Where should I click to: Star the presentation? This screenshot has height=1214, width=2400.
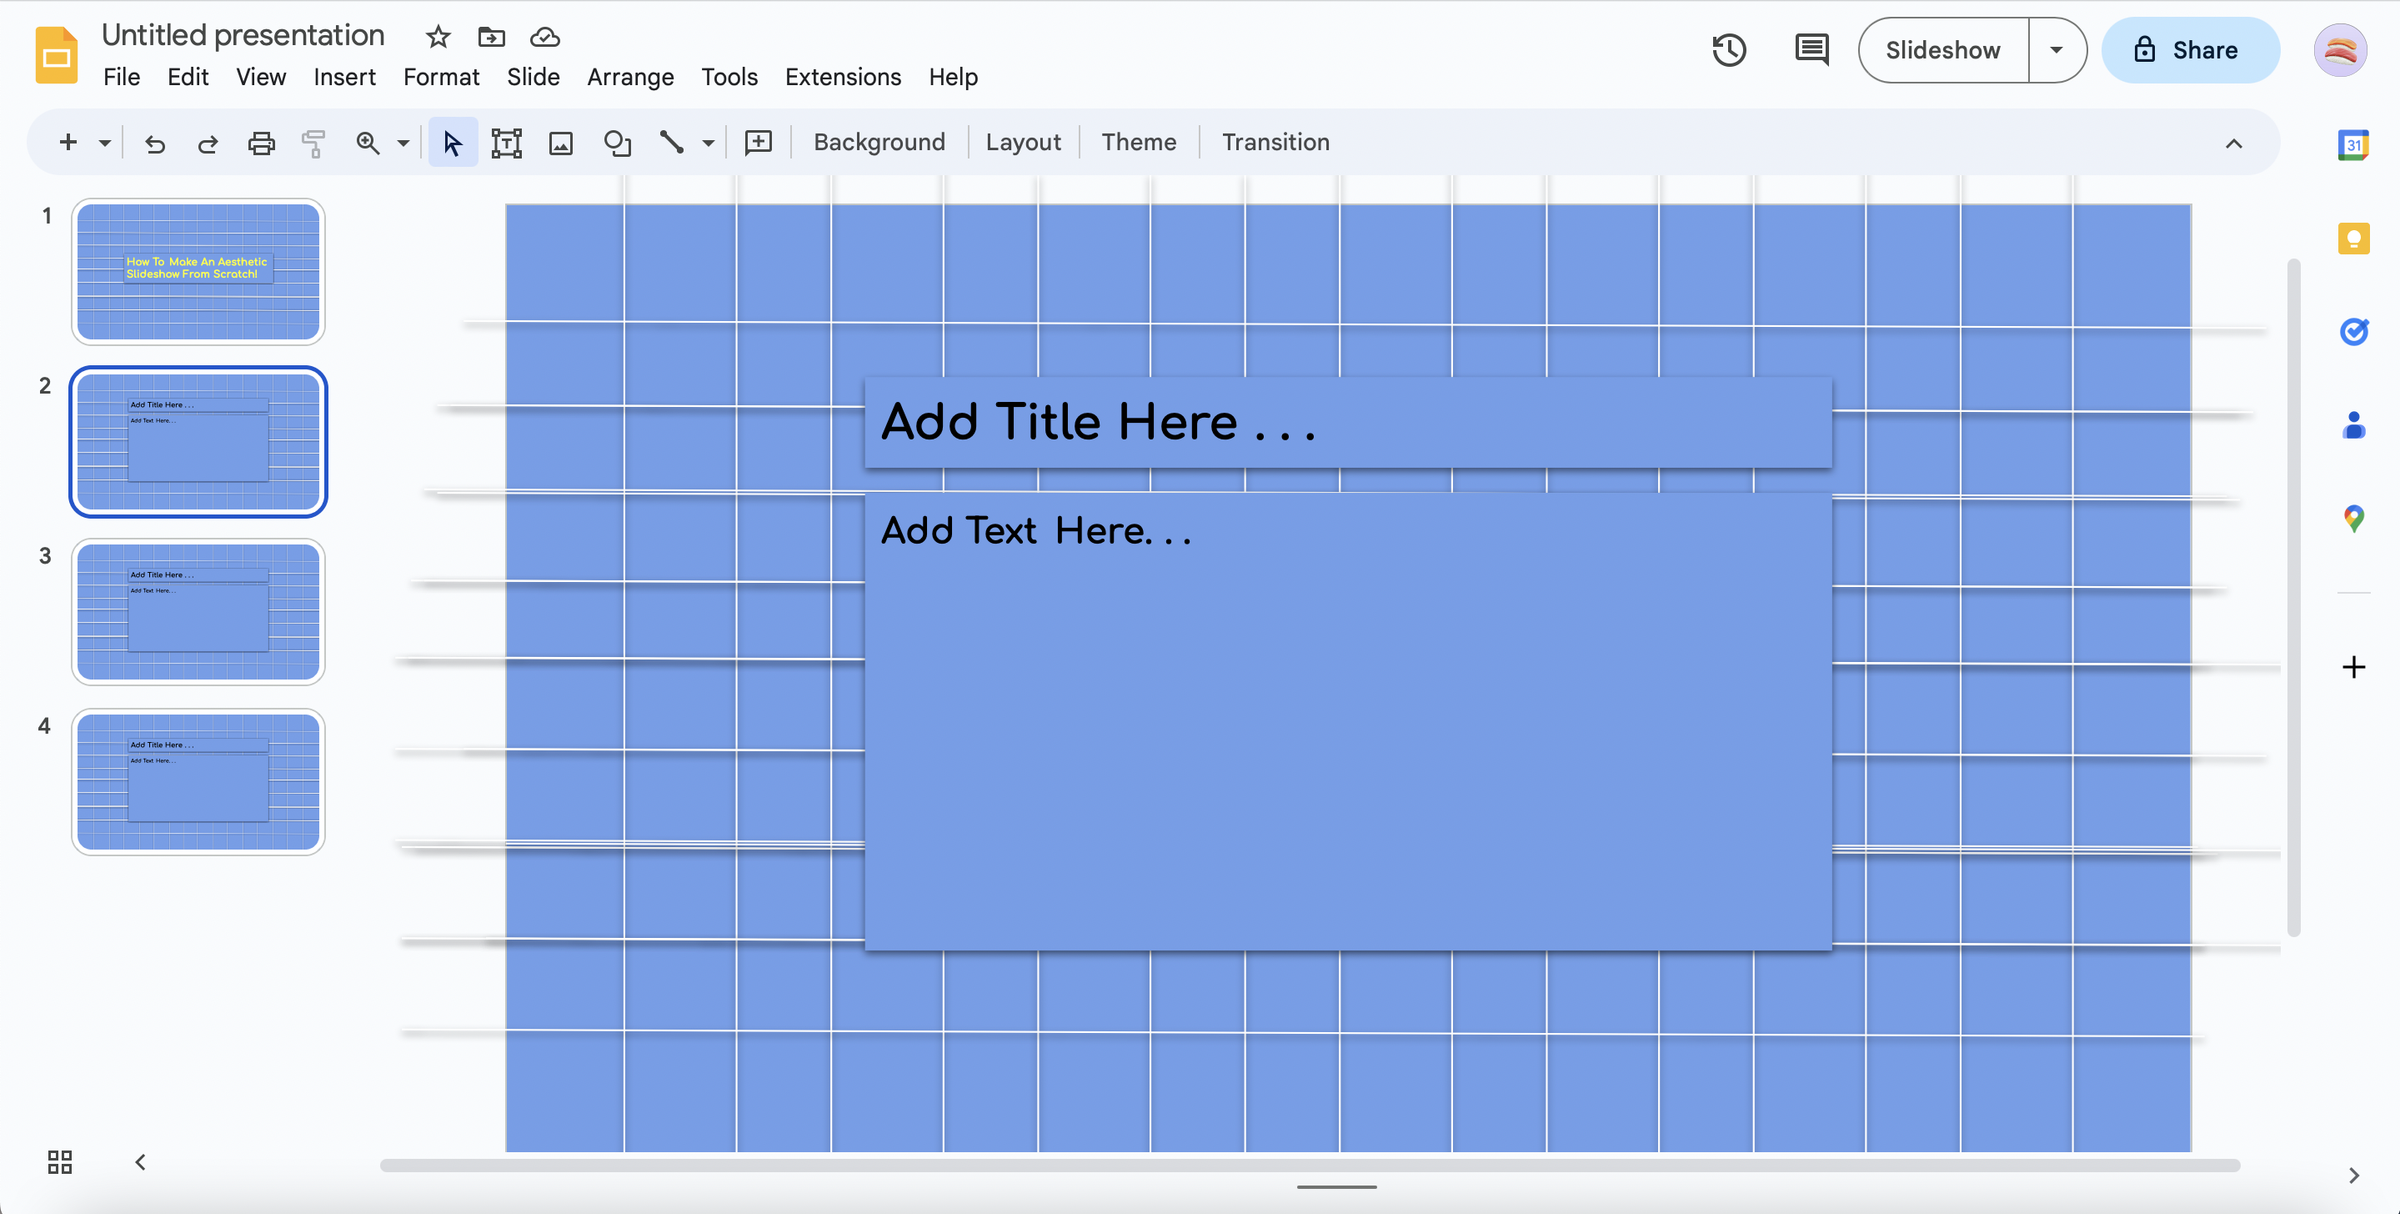click(x=437, y=36)
